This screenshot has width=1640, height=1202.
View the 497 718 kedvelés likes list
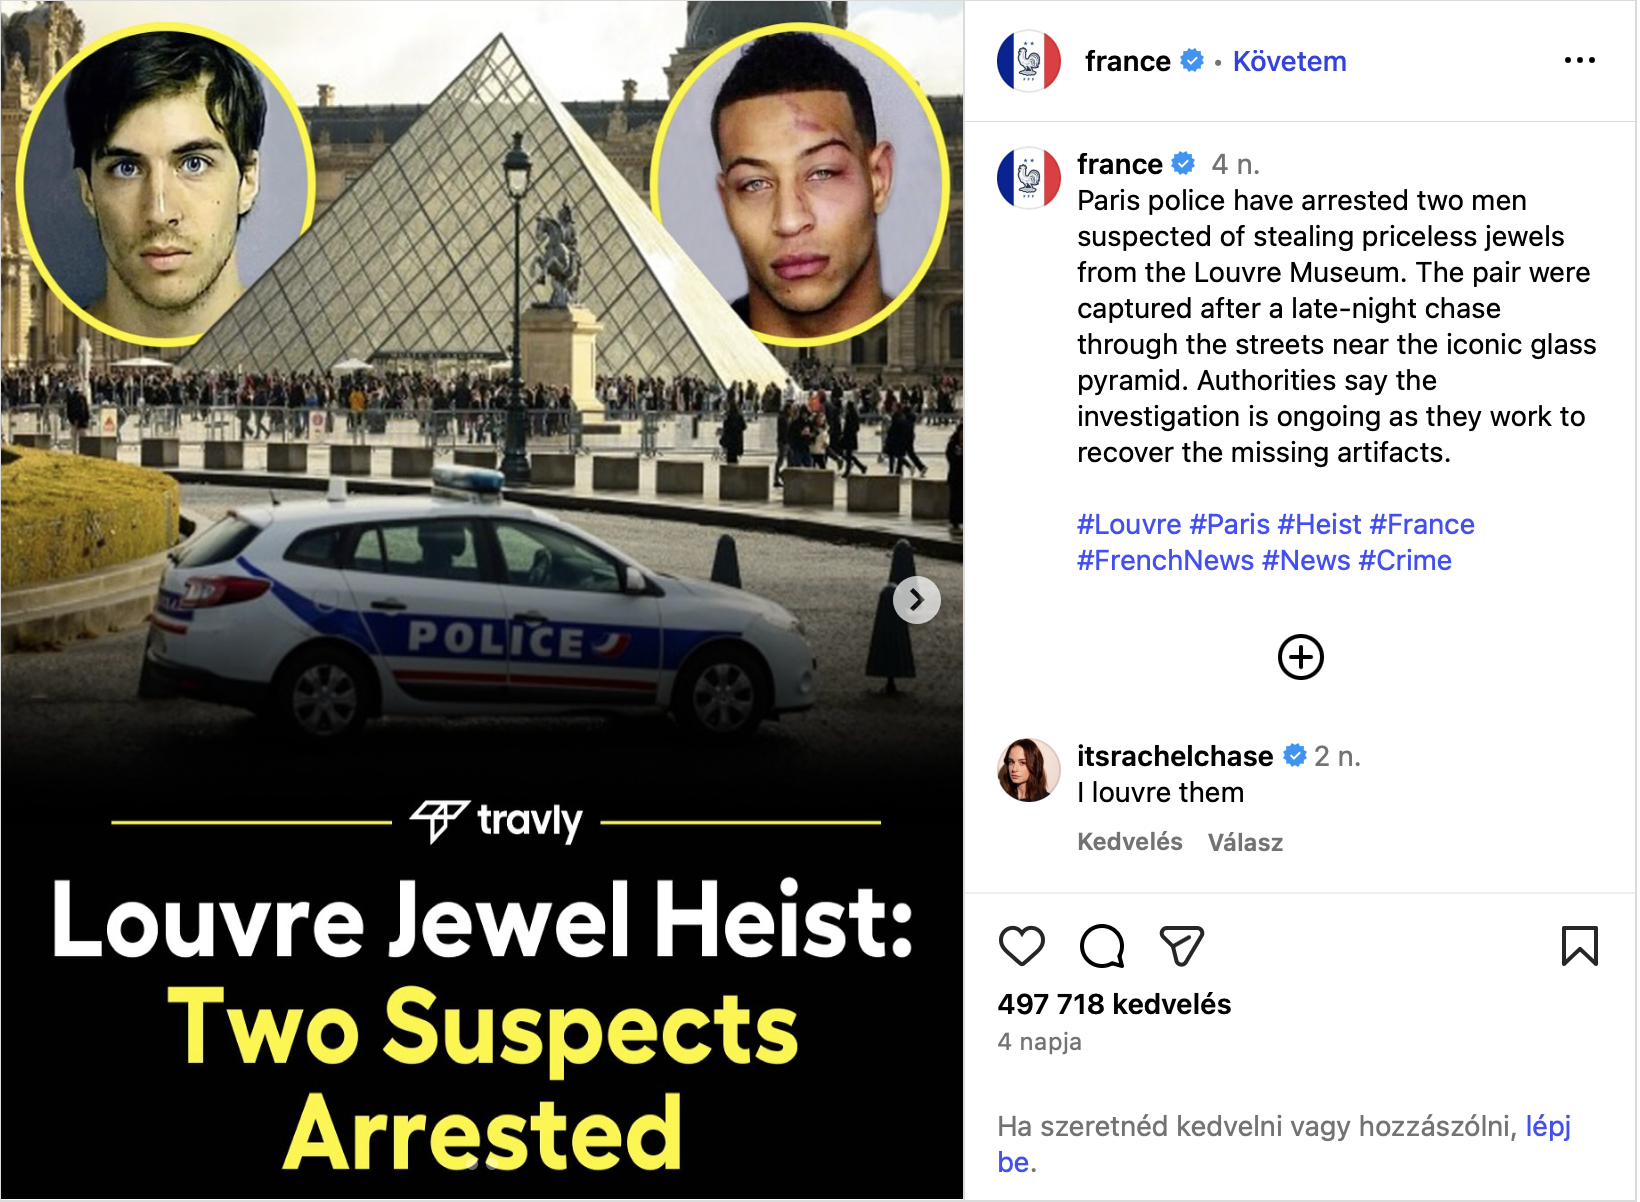coord(1114,1004)
